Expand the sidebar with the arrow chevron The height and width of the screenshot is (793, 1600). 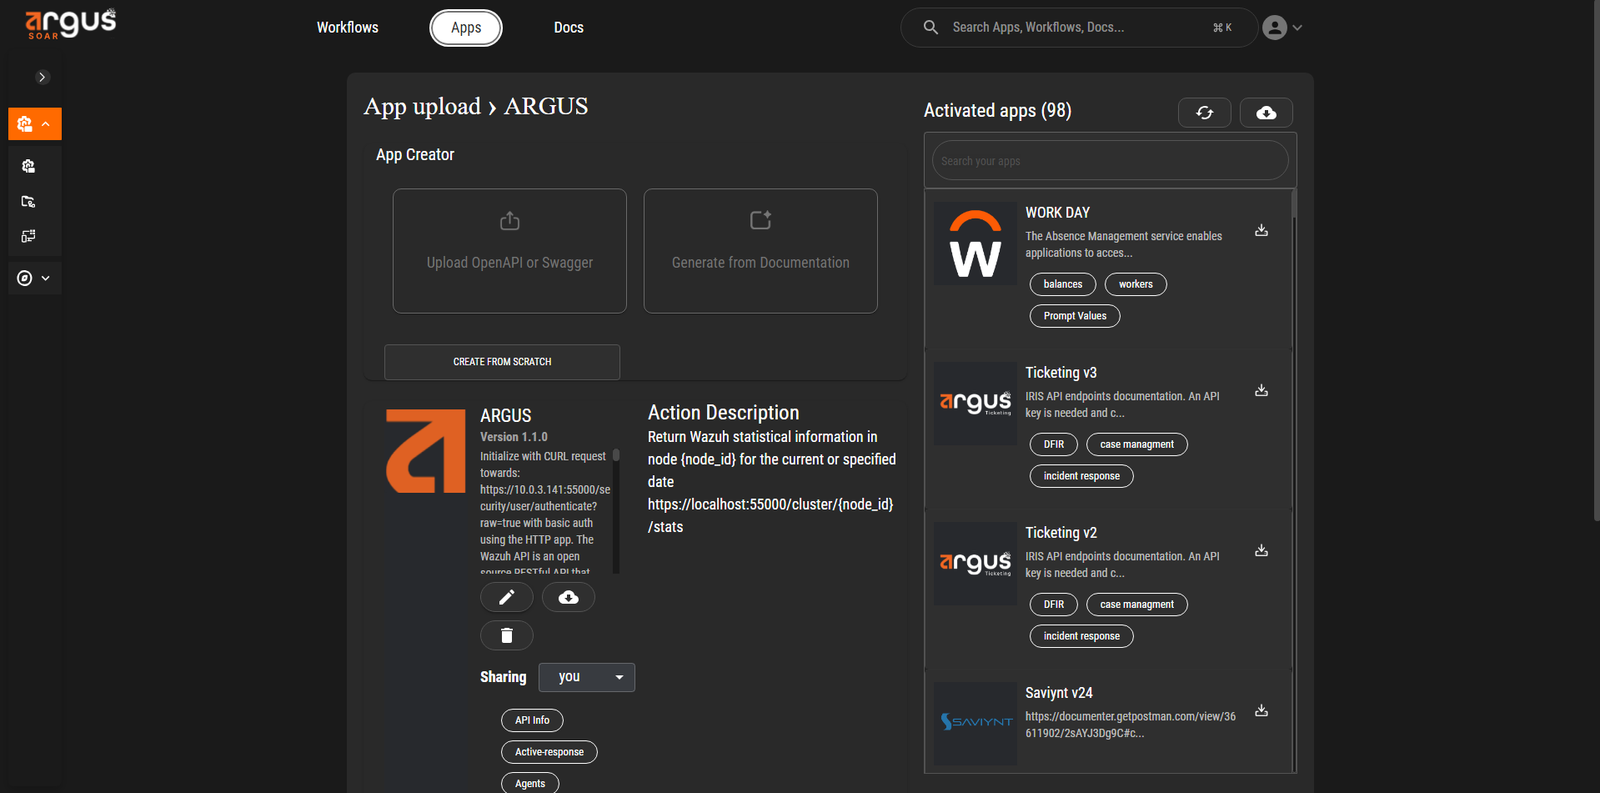pos(42,77)
